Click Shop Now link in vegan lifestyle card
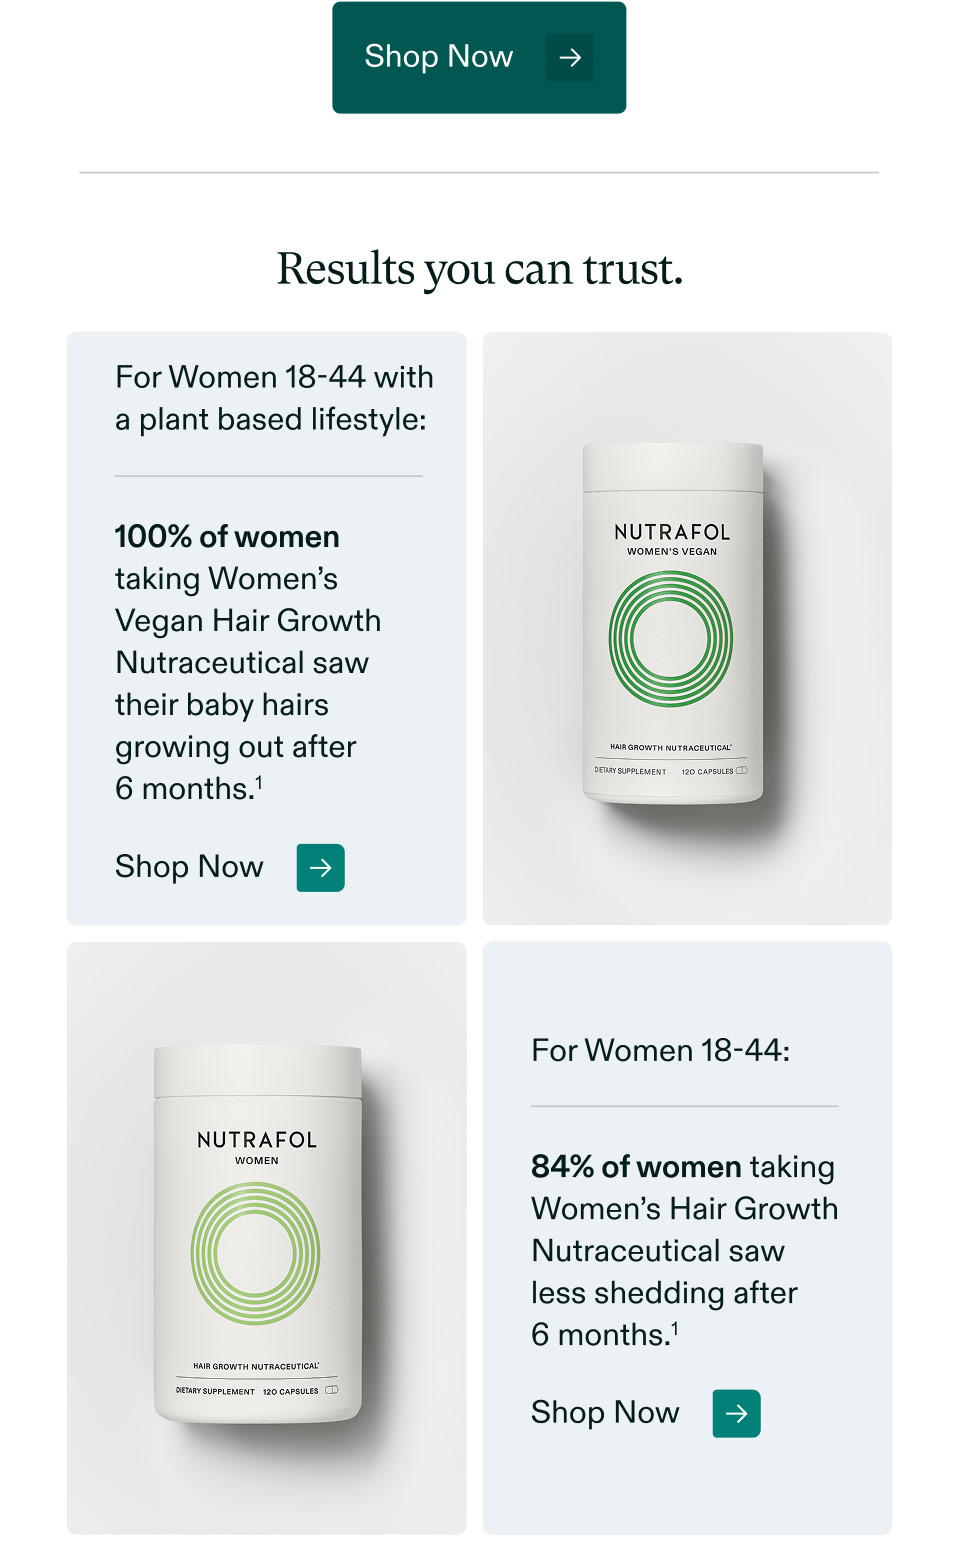960x1544 pixels. pyautogui.click(x=189, y=867)
